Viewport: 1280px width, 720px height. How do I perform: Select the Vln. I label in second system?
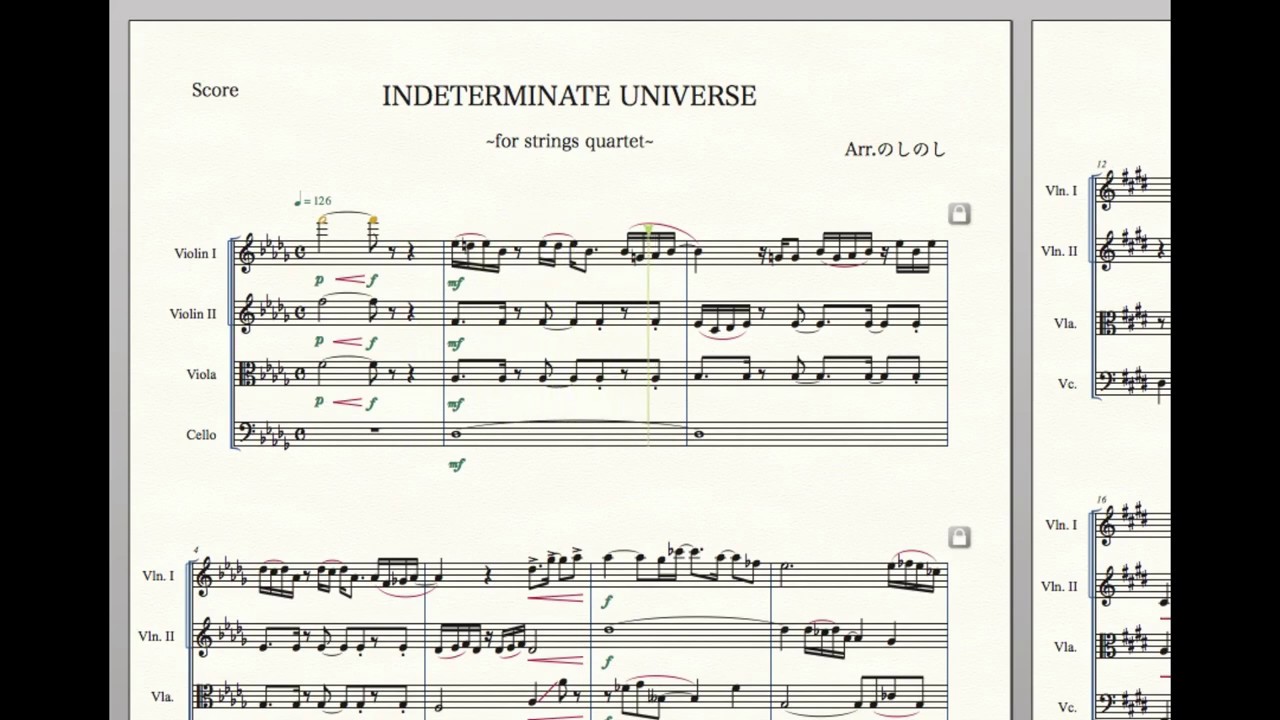[x=157, y=576]
